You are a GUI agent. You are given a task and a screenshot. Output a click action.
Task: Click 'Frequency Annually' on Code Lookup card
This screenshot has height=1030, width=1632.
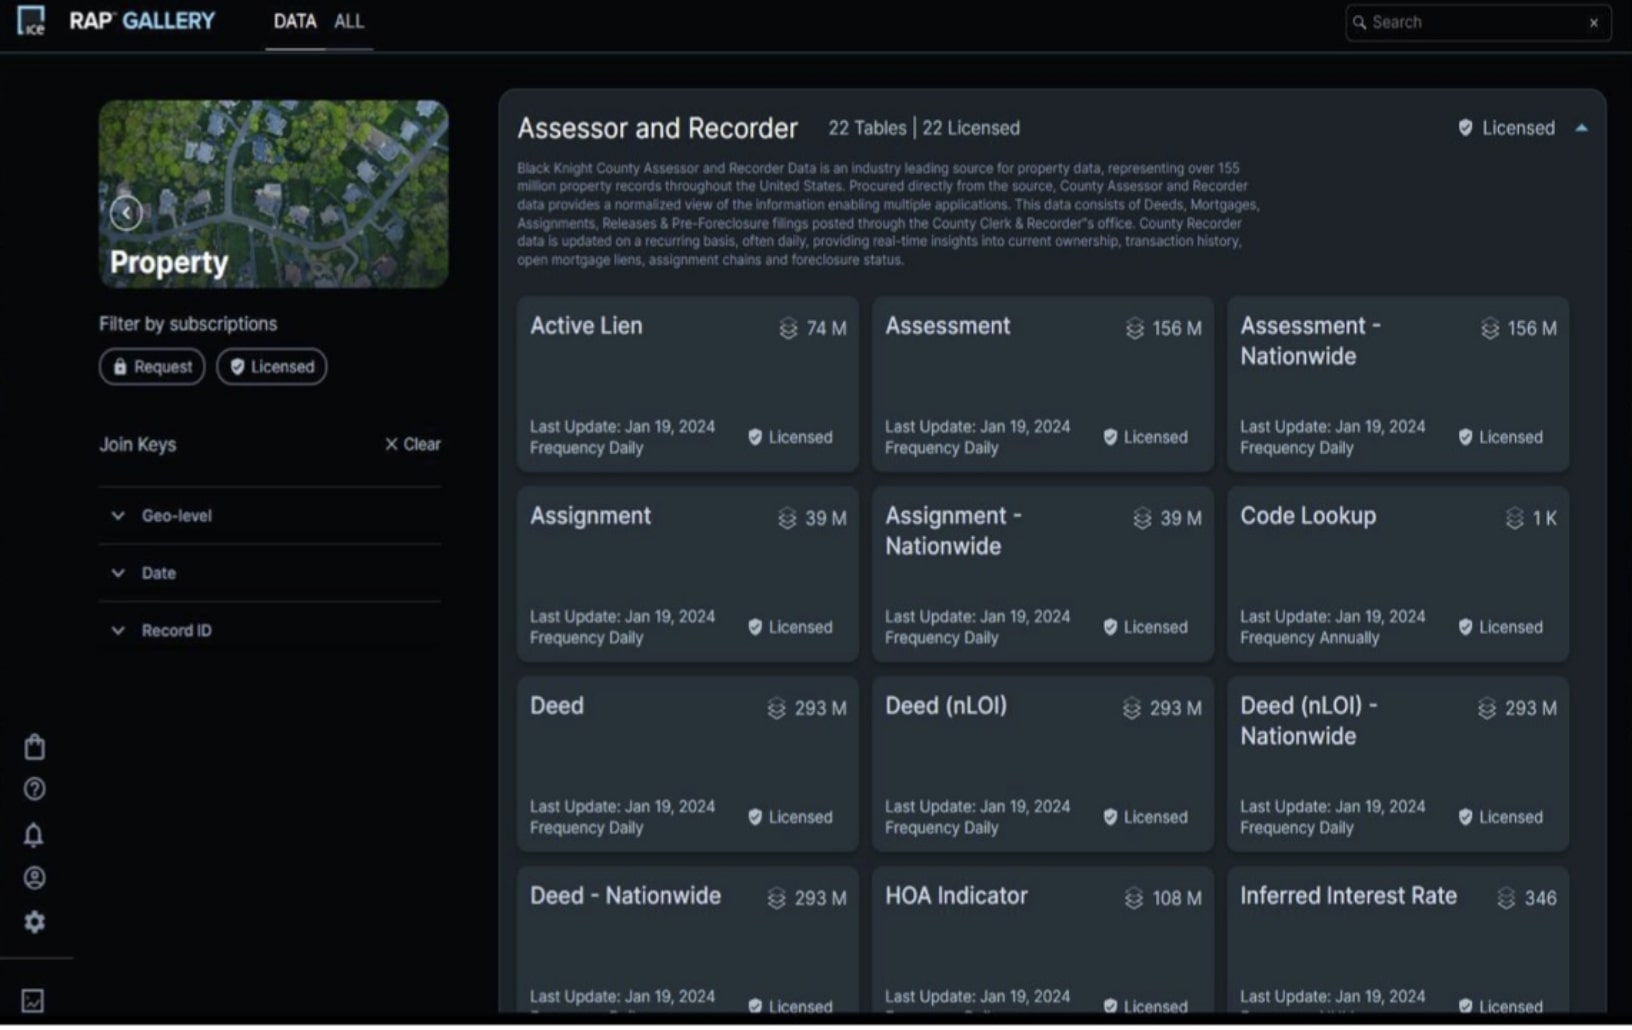(x=1309, y=638)
